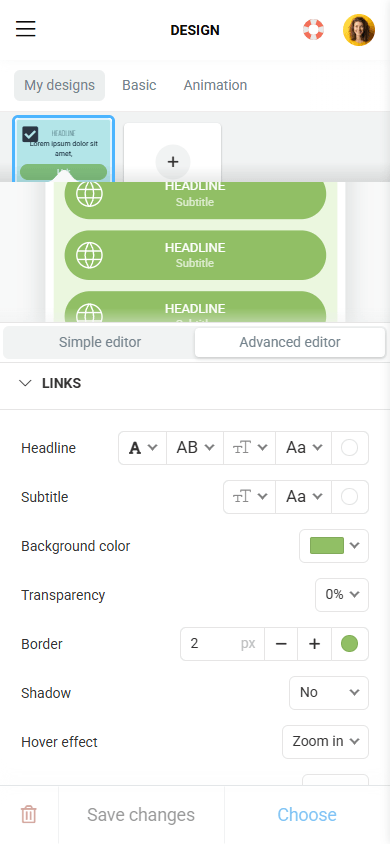
Task: Toggle the selected design checkbox
Action: [30, 134]
